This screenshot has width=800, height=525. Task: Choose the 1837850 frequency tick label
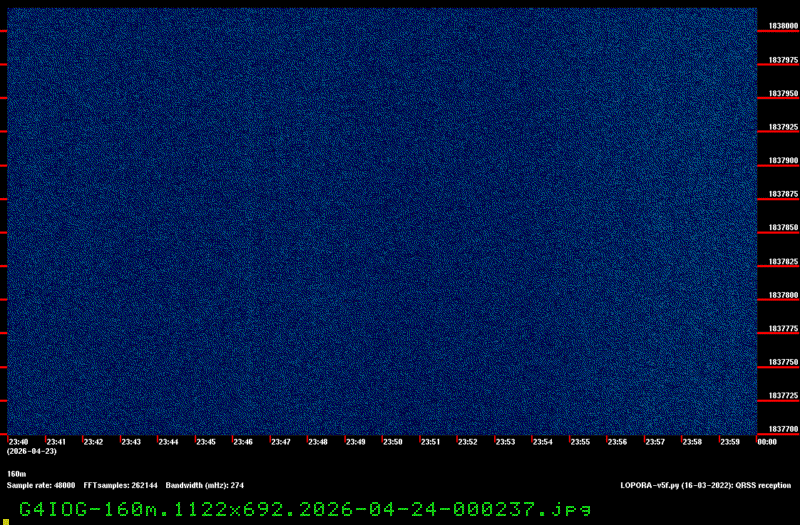pyautogui.click(x=783, y=228)
